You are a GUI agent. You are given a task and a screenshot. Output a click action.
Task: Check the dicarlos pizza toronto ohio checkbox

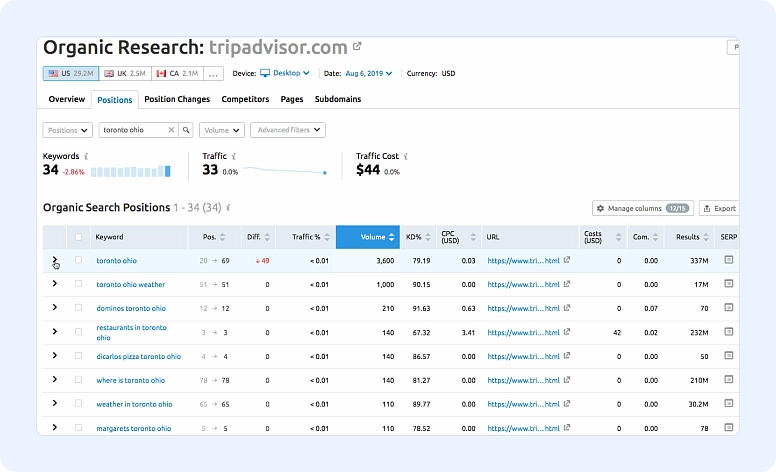click(x=78, y=355)
